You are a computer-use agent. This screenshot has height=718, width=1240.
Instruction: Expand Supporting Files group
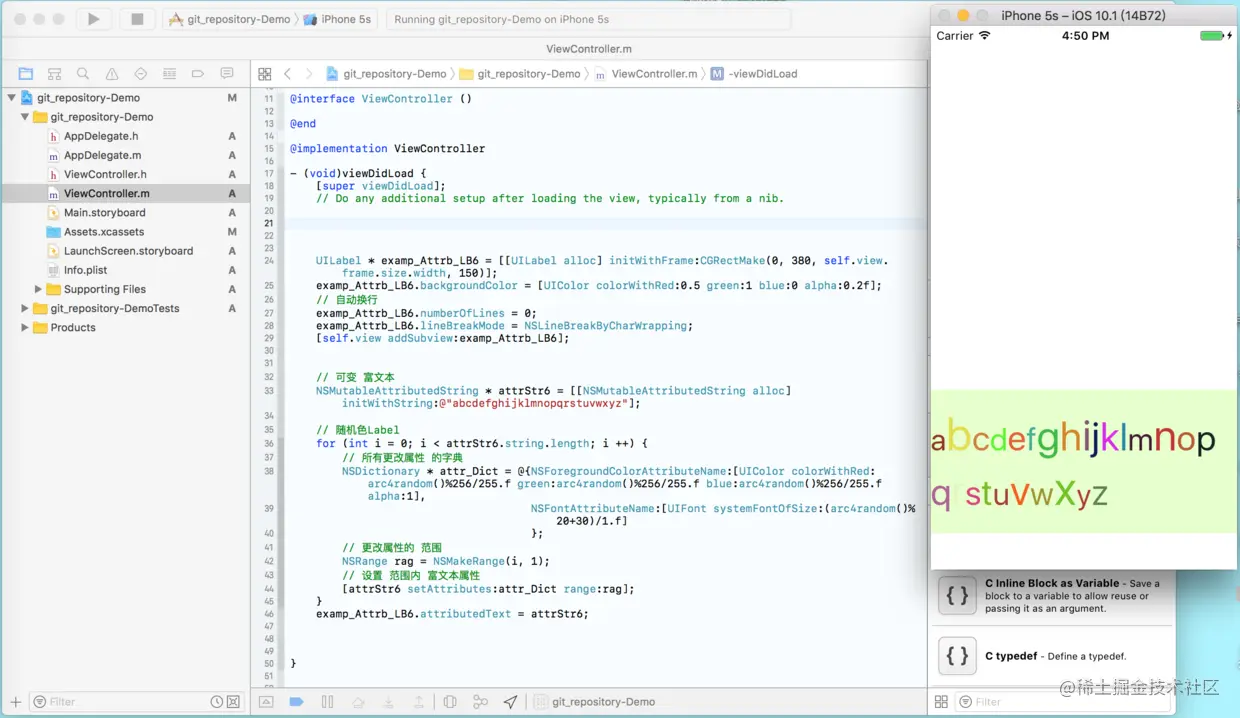tap(38, 290)
